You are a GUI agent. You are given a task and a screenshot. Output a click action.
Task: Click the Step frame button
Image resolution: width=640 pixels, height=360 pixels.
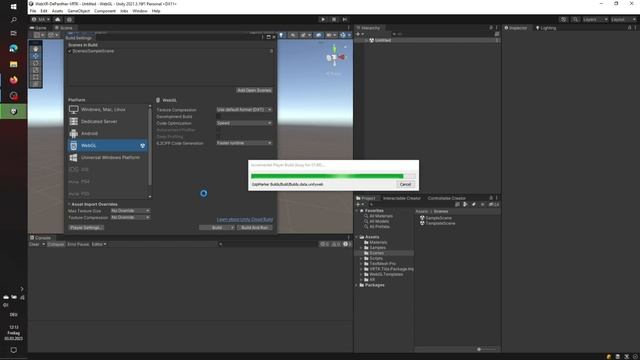coord(345,19)
